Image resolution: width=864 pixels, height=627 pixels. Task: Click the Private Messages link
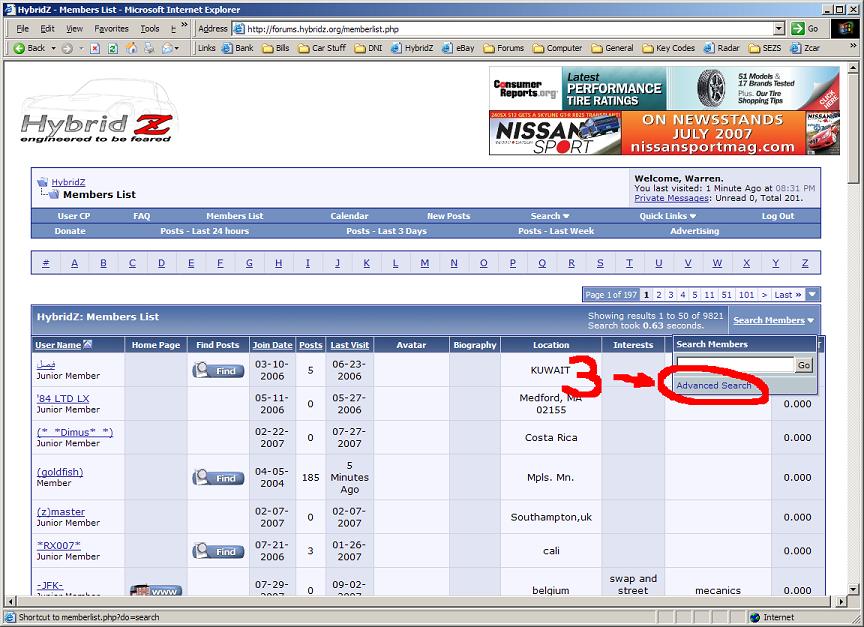(669, 198)
